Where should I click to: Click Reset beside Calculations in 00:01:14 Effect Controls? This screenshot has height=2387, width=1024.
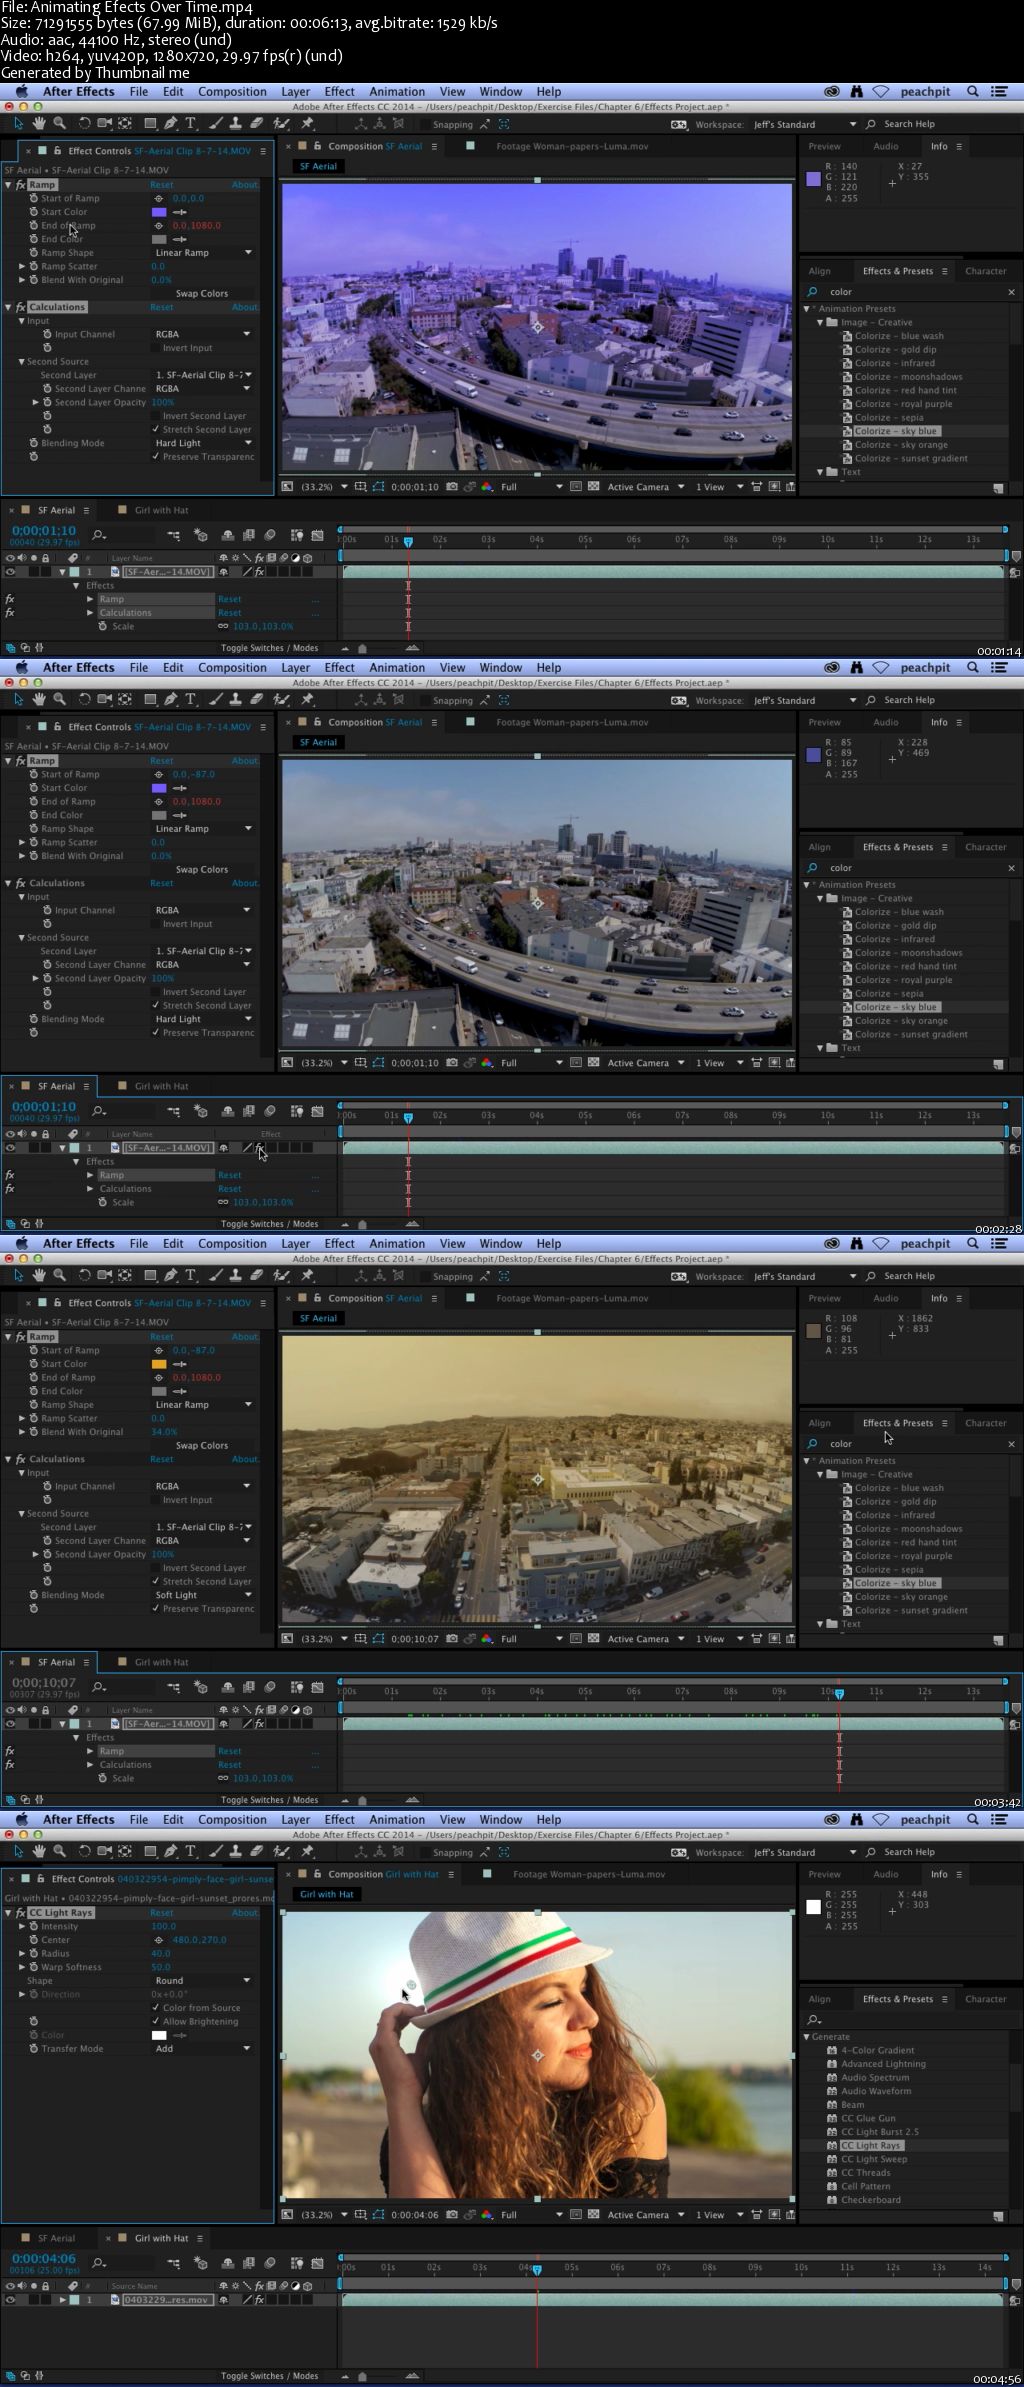(161, 307)
